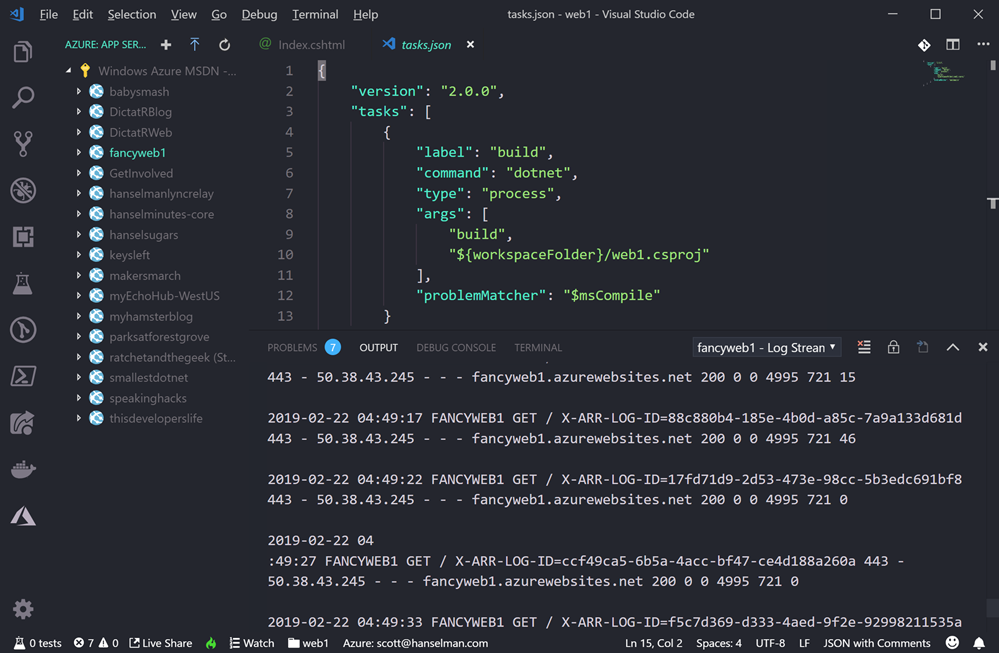The image size is (999, 653).
Task: Collapse the Windows Azure MSDN subscription node
Action: [68, 71]
